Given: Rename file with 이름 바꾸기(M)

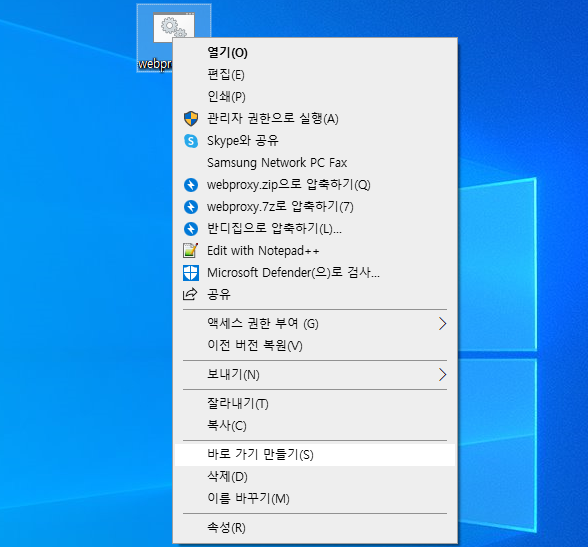Looking at the screenshot, I should click(315, 499).
